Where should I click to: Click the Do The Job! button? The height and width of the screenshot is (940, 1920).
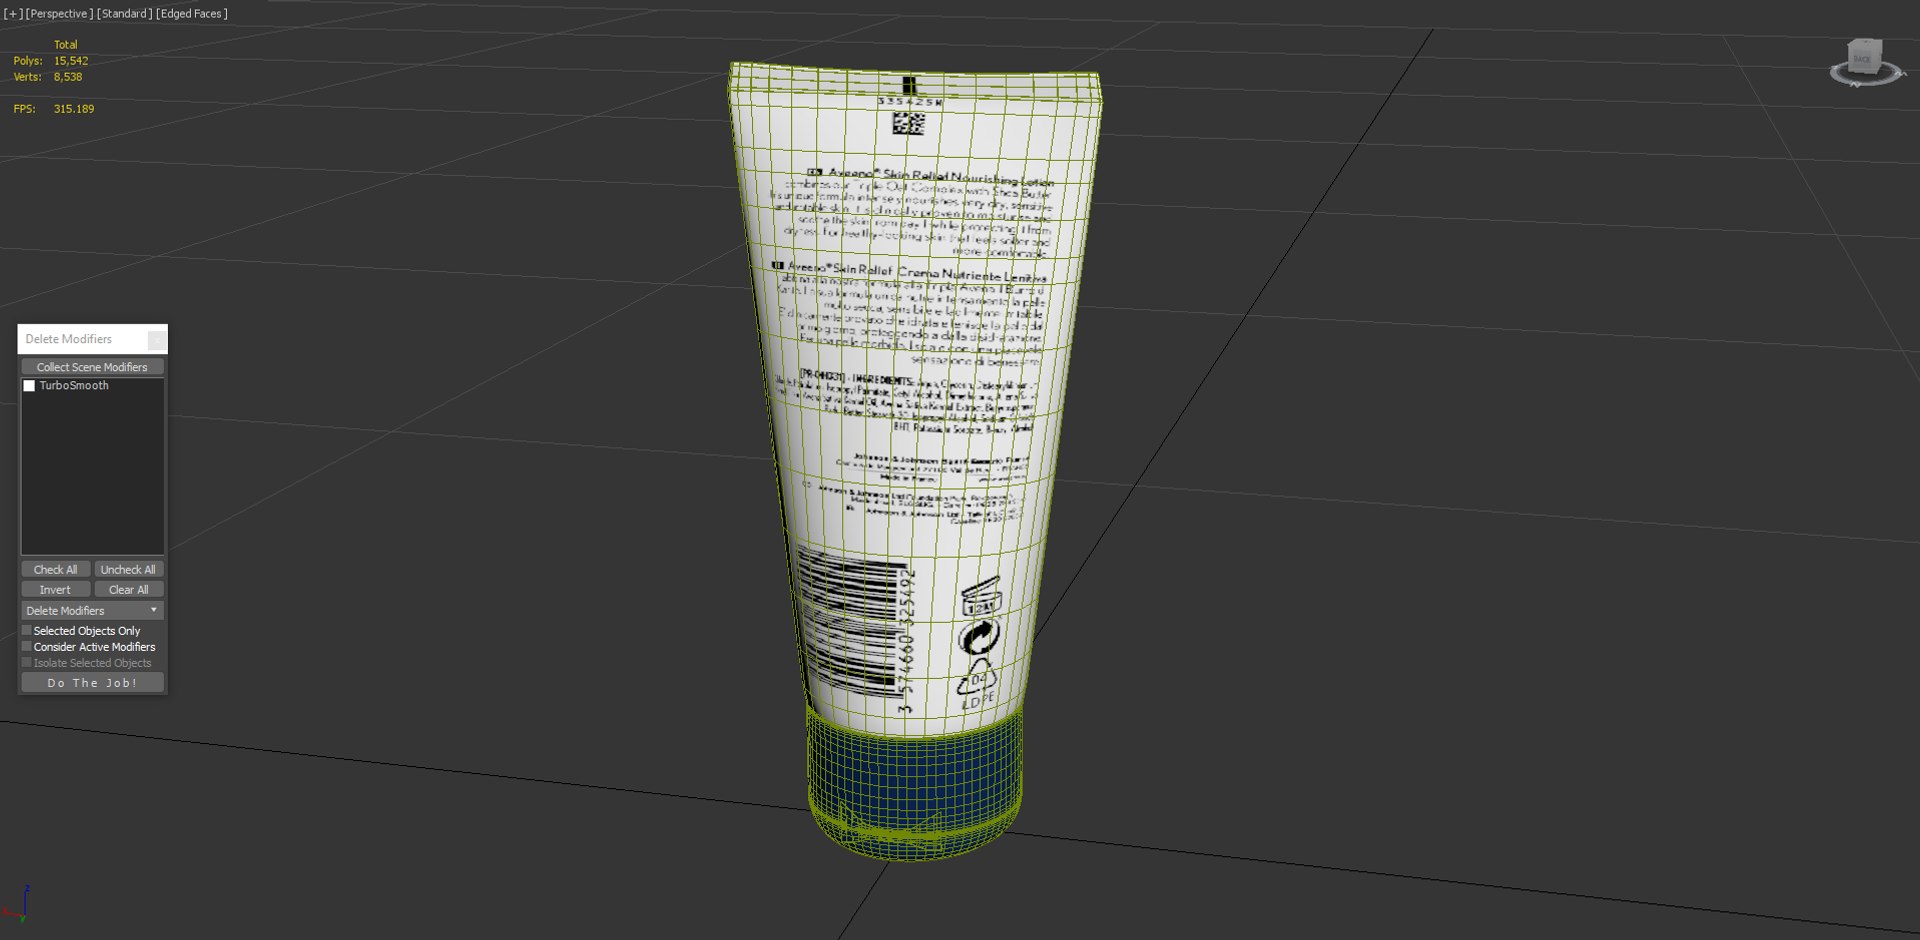click(92, 683)
